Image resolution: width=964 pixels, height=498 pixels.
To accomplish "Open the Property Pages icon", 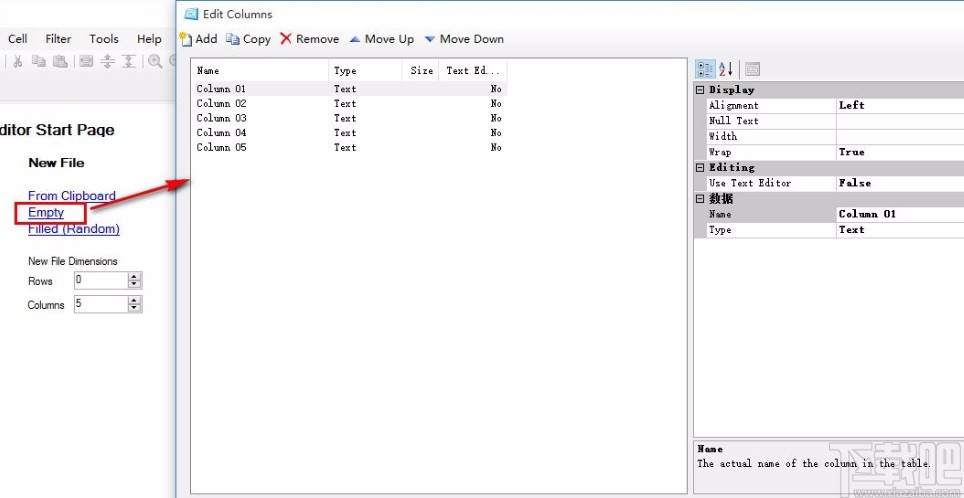I will pos(752,69).
